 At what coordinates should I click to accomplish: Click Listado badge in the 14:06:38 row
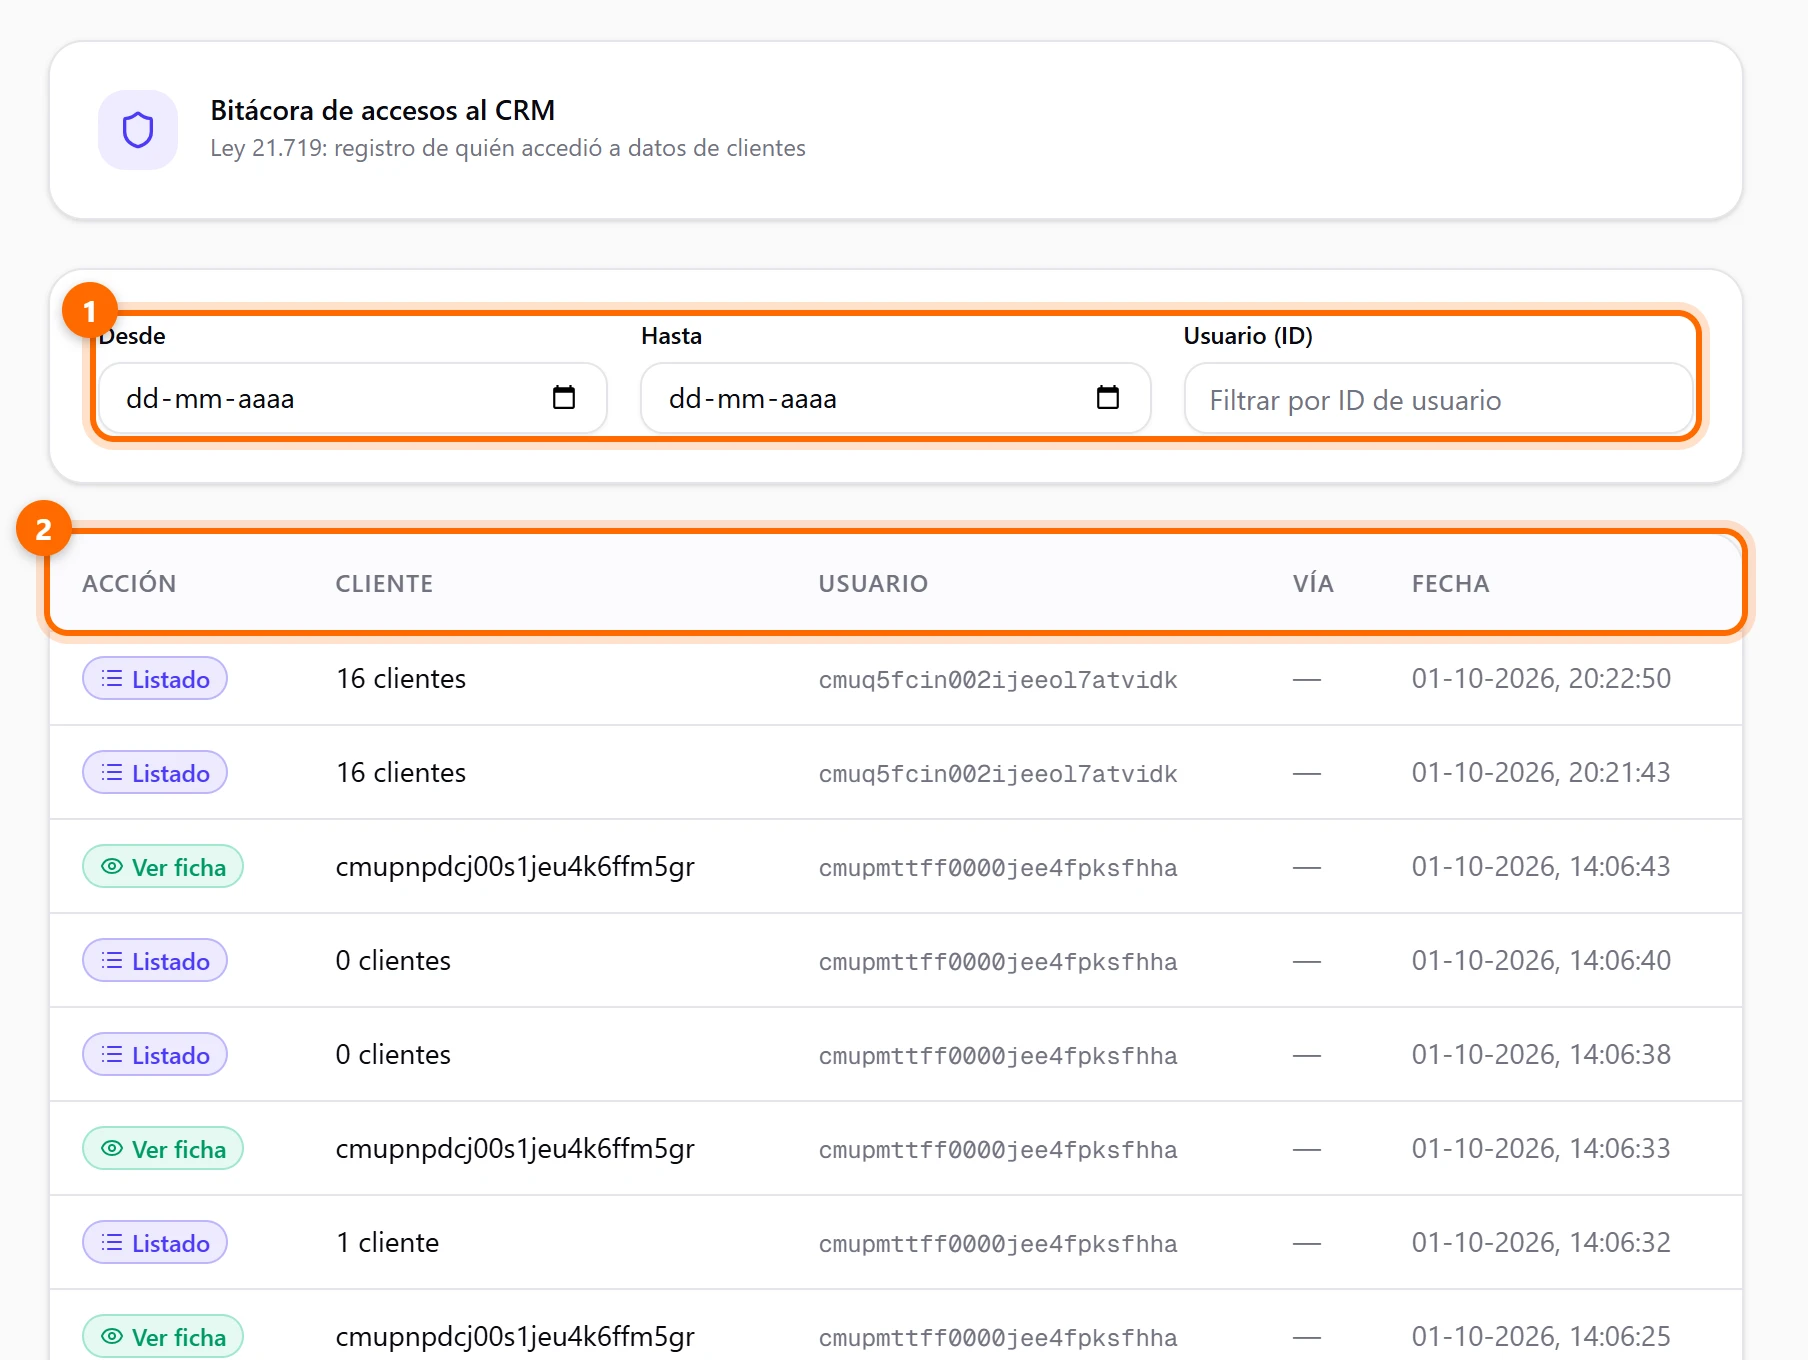click(x=155, y=1055)
